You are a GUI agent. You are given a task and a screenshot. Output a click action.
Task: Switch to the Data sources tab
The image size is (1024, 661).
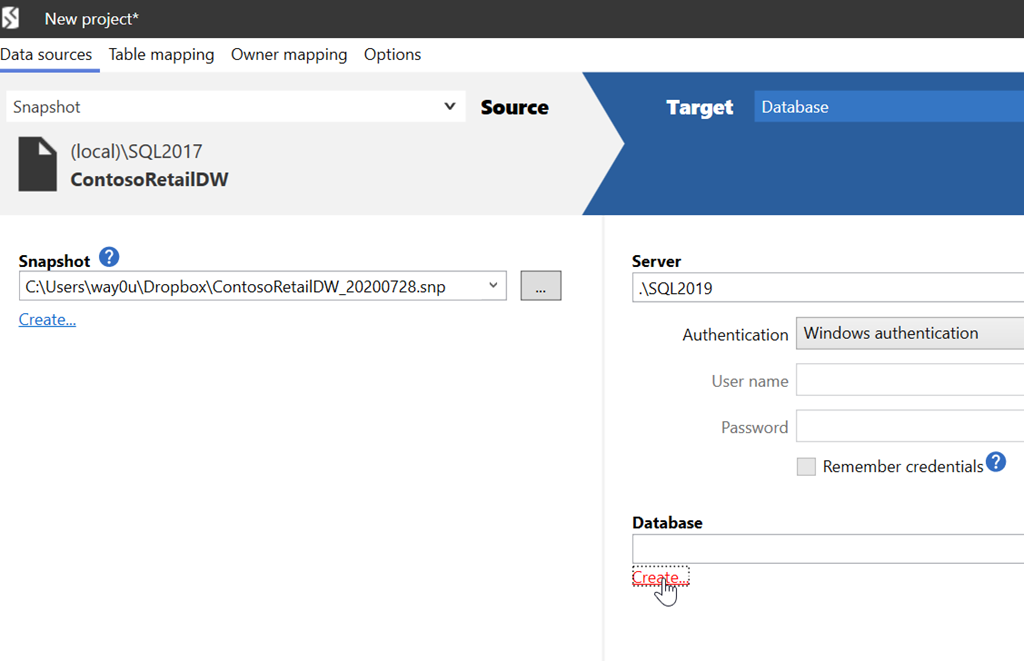[46, 55]
